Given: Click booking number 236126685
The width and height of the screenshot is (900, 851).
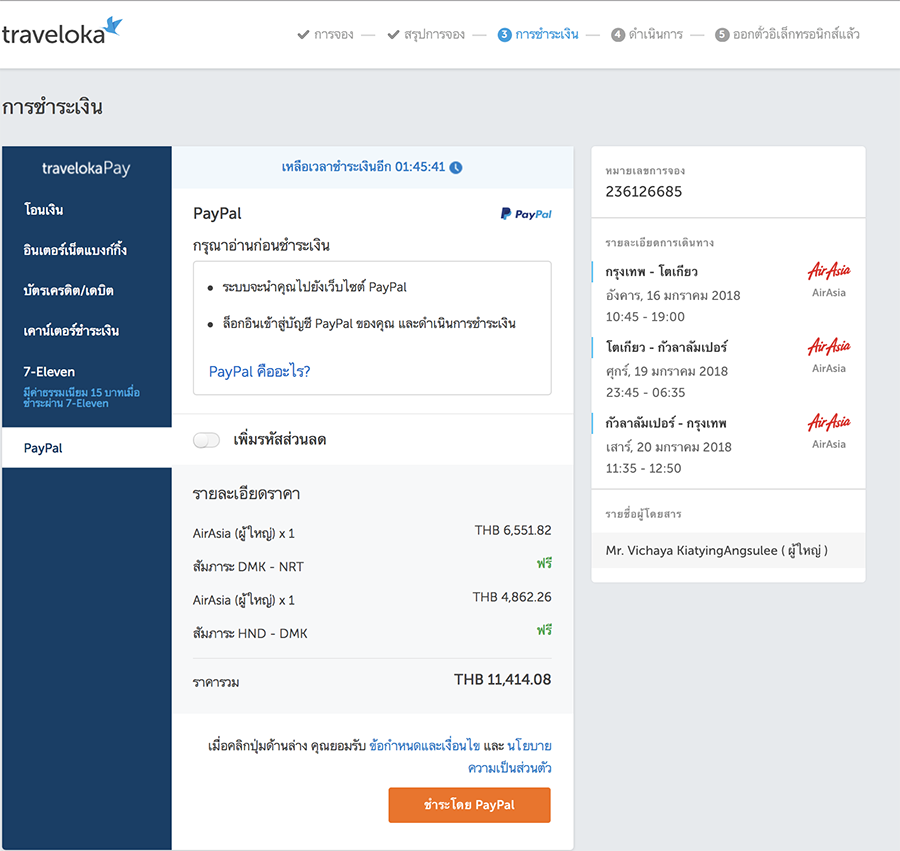Looking at the screenshot, I should (x=644, y=192).
